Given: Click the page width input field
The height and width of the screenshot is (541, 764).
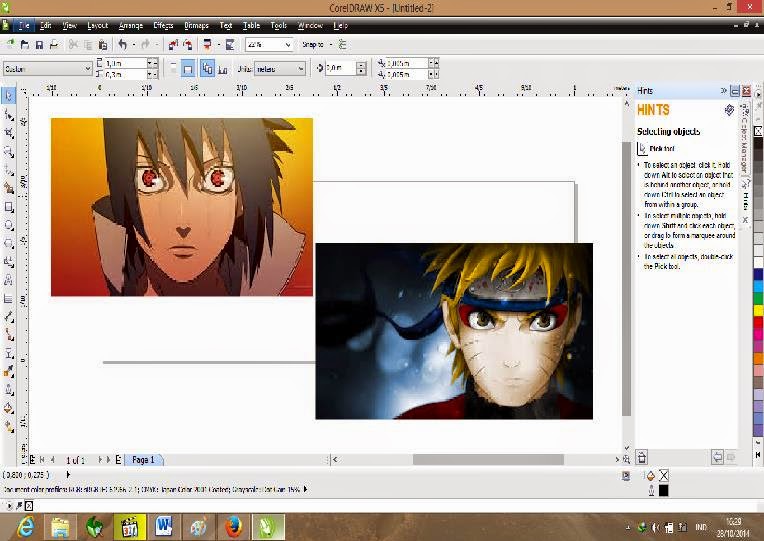Looking at the screenshot, I should pyautogui.click(x=125, y=63).
